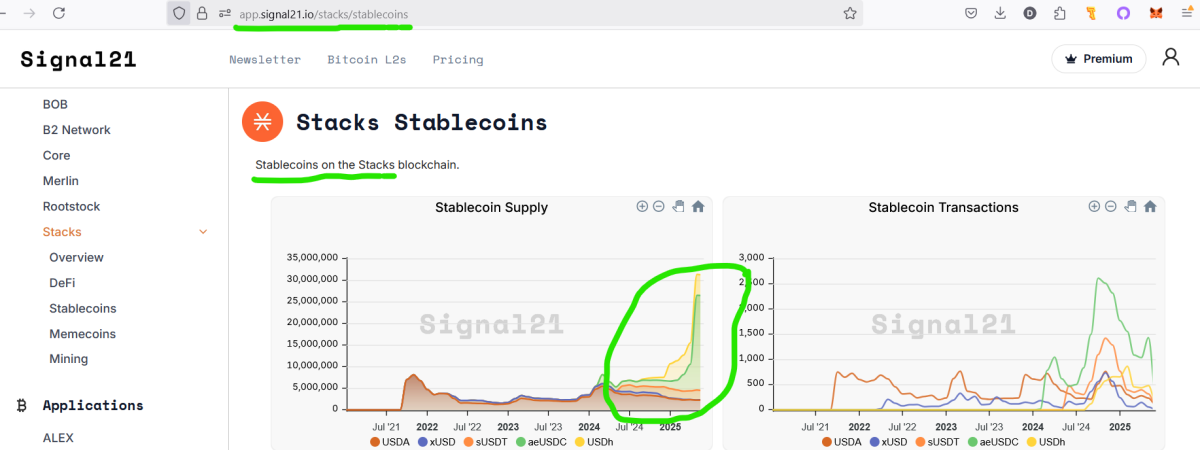
Task: Select Mining under Stacks in sidebar
Action: coord(69,359)
